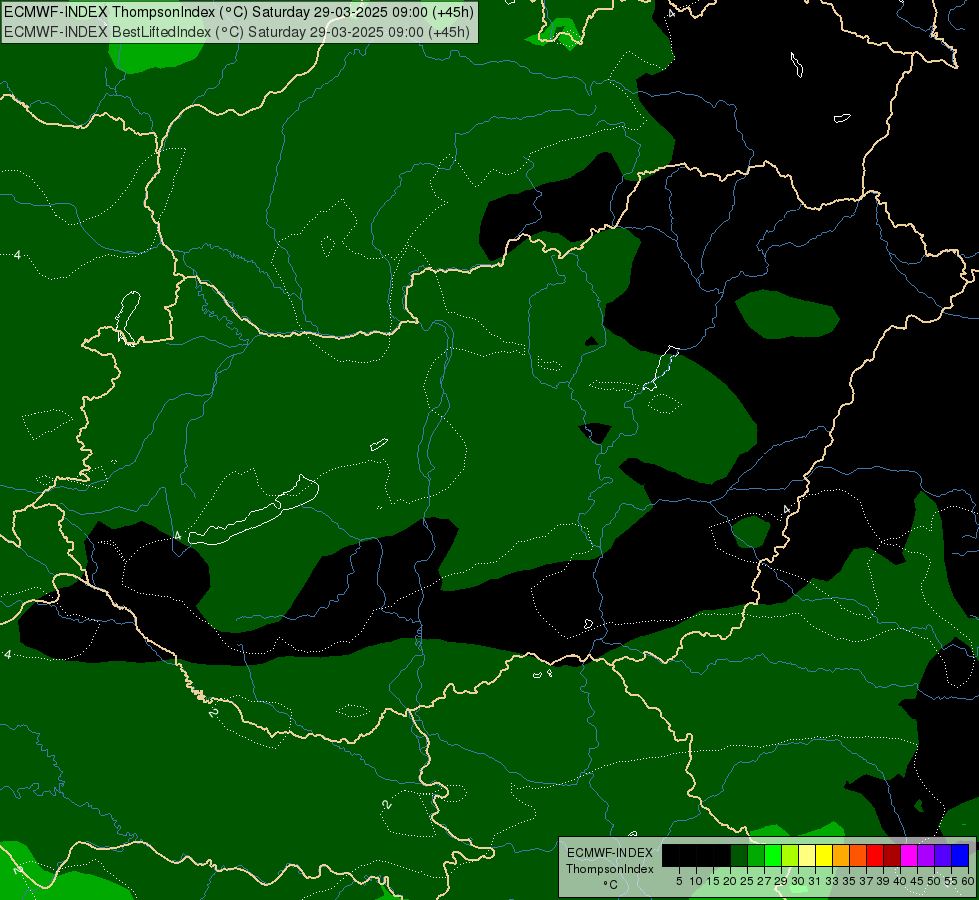Click the lime 29–30 legend swatch
Image resolution: width=979 pixels, height=900 pixels.
[x=790, y=855]
